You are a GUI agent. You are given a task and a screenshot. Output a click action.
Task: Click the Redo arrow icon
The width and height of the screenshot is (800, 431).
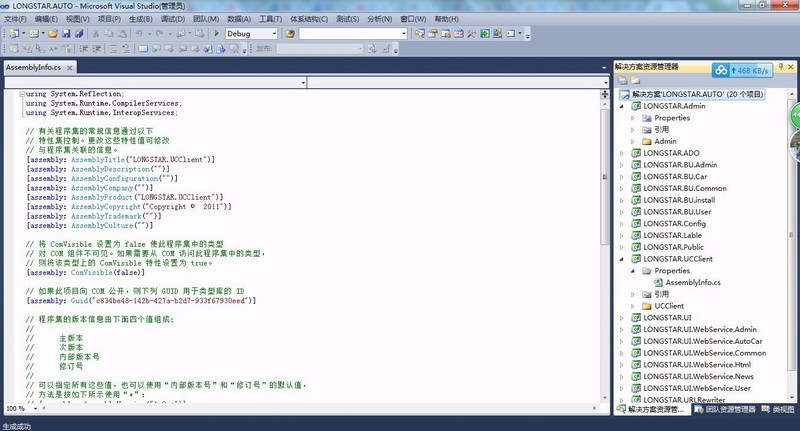pyautogui.click(x=160, y=34)
